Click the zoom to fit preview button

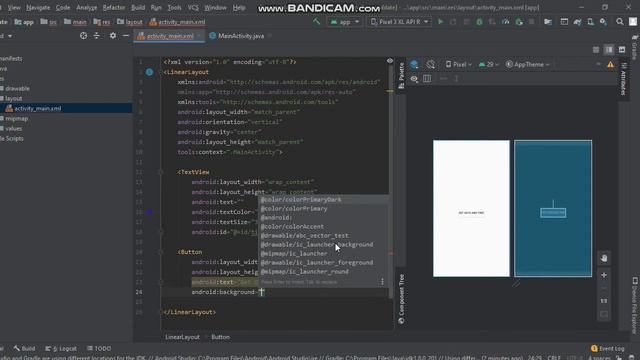point(604,315)
